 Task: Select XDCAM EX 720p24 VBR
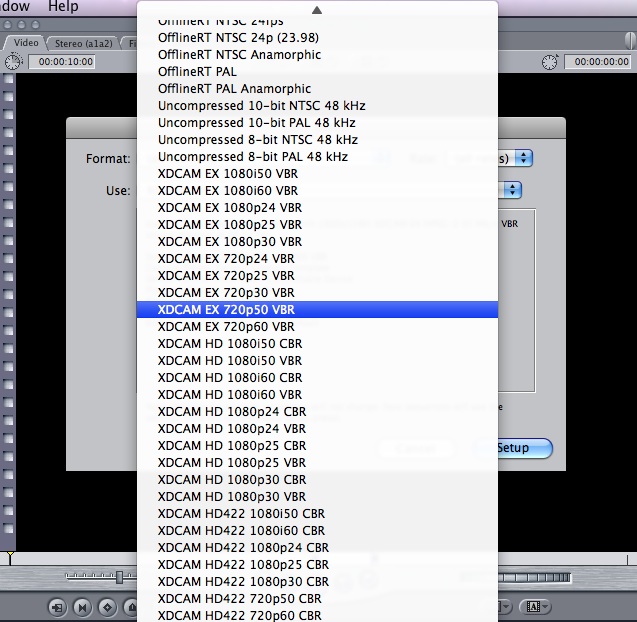point(317,259)
